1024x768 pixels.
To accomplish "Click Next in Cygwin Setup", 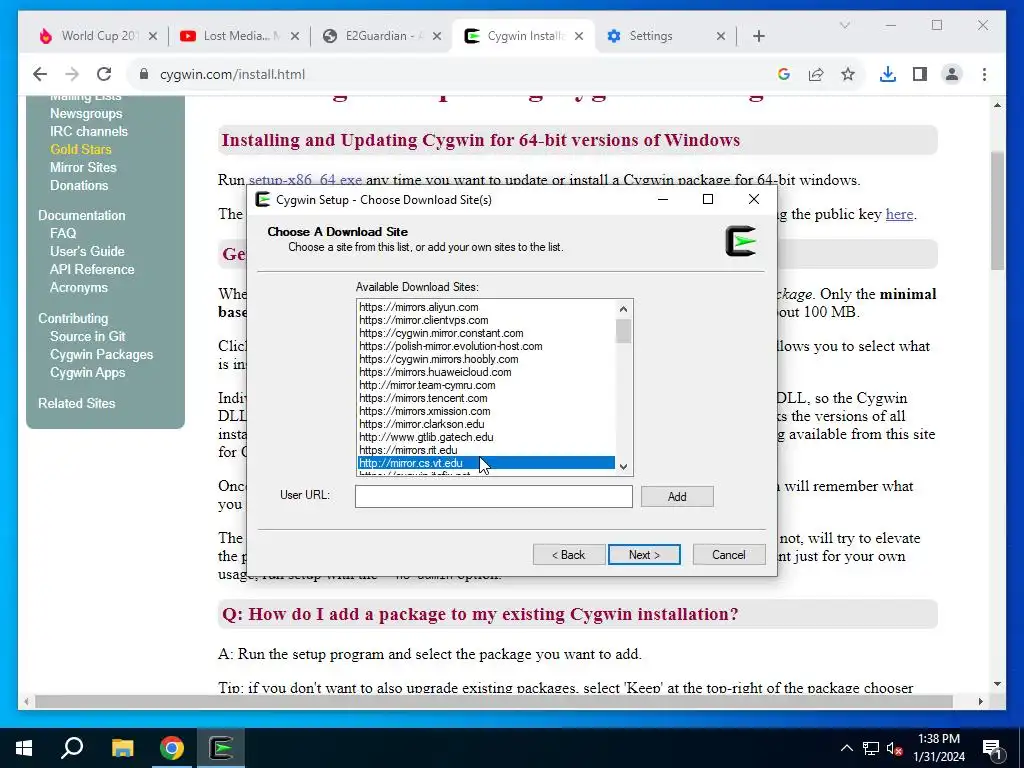I will [x=644, y=554].
